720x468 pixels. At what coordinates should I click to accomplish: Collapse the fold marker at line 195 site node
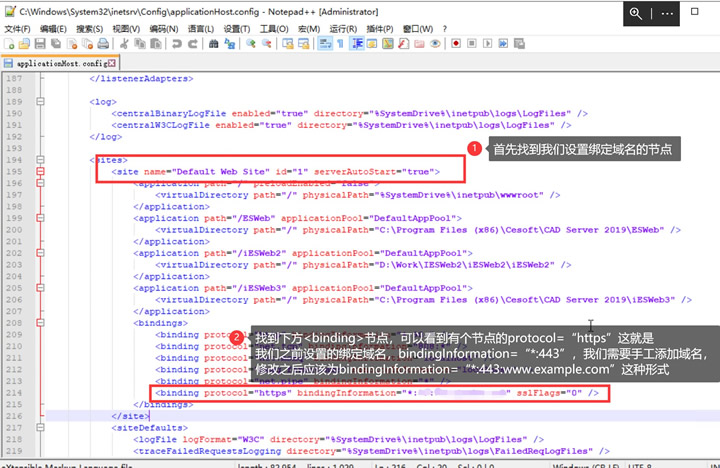[40, 172]
